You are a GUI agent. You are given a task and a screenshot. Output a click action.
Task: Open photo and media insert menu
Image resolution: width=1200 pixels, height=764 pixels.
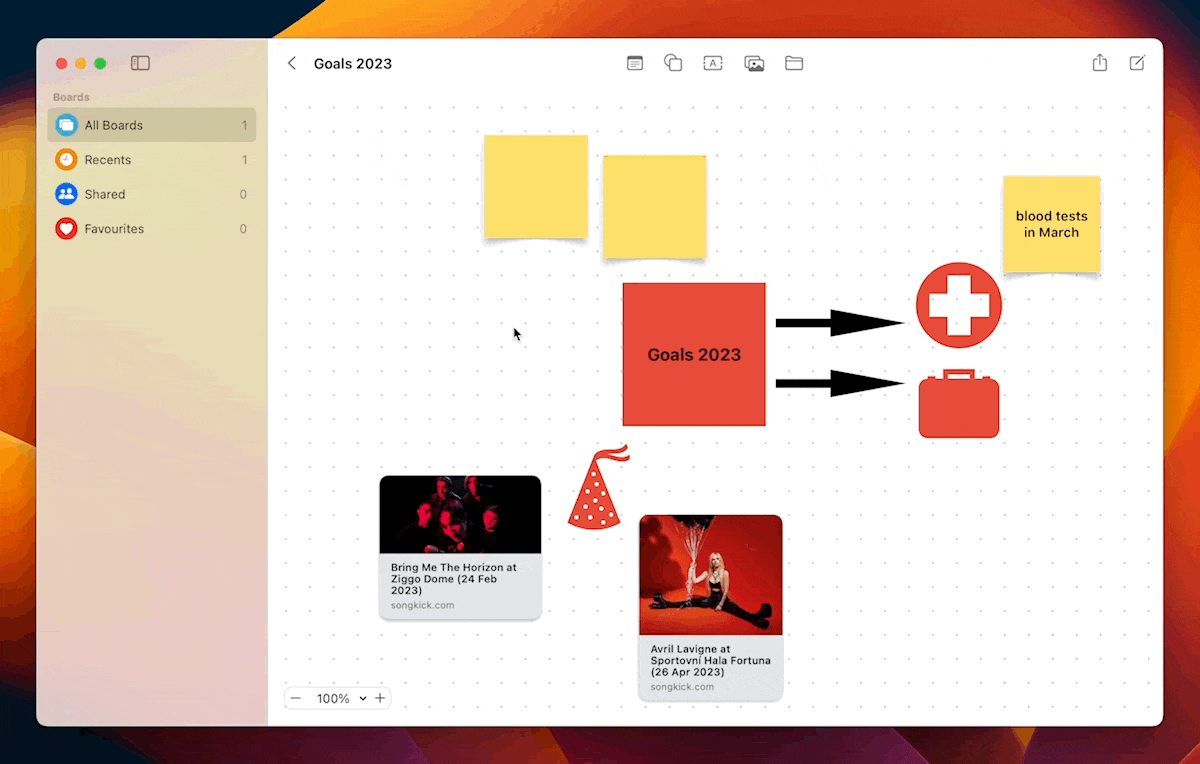pyautogui.click(x=754, y=63)
